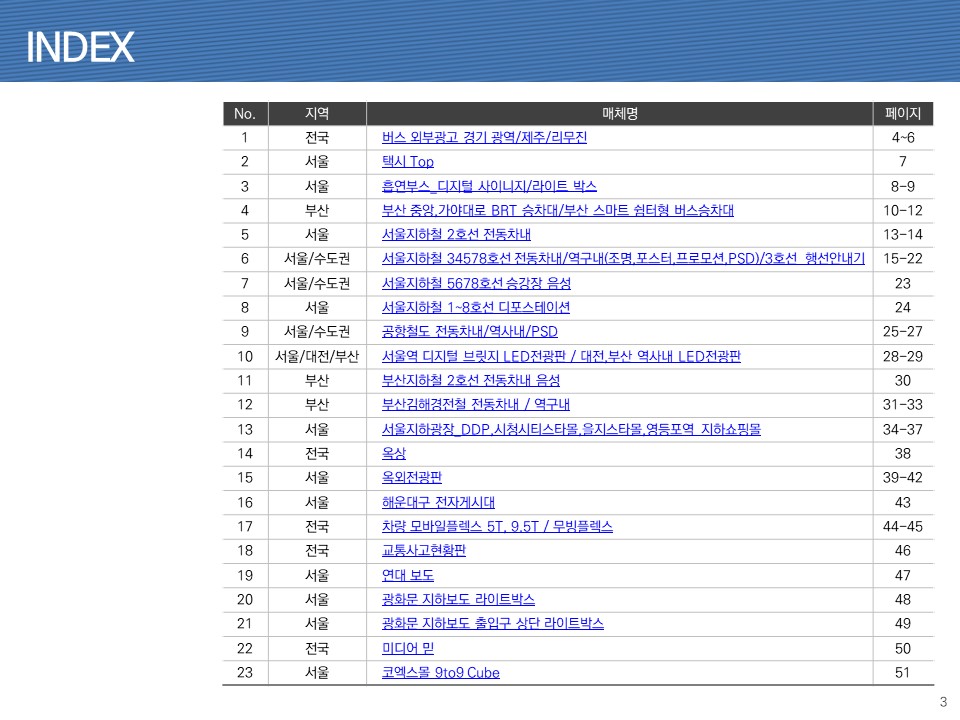Click the 부산 region cell in row 4
The height and width of the screenshot is (720, 960).
click(317, 211)
